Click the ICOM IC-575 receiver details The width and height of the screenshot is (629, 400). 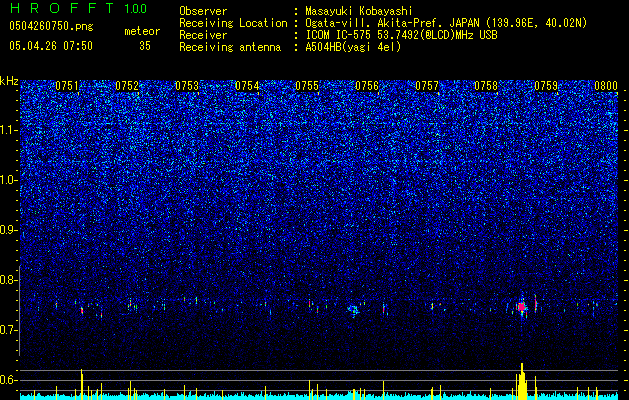tap(401, 35)
